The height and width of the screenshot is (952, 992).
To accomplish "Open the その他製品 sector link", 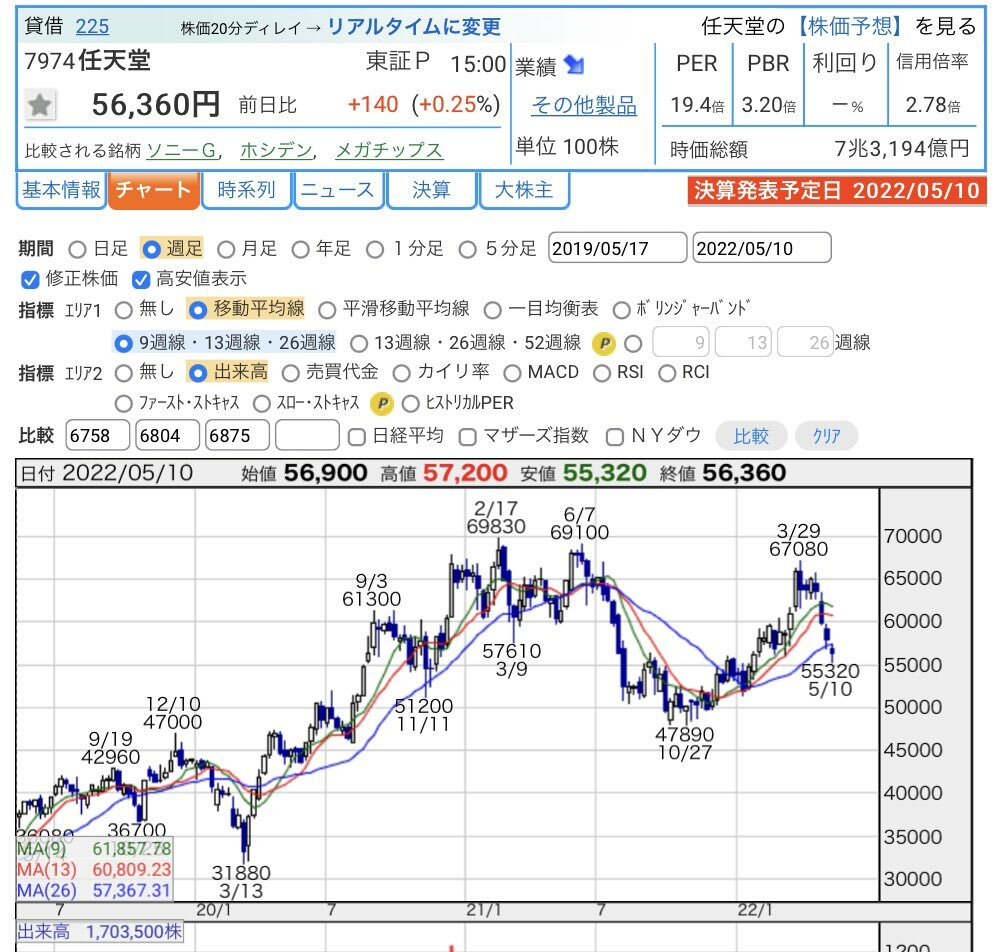I will click(x=583, y=106).
